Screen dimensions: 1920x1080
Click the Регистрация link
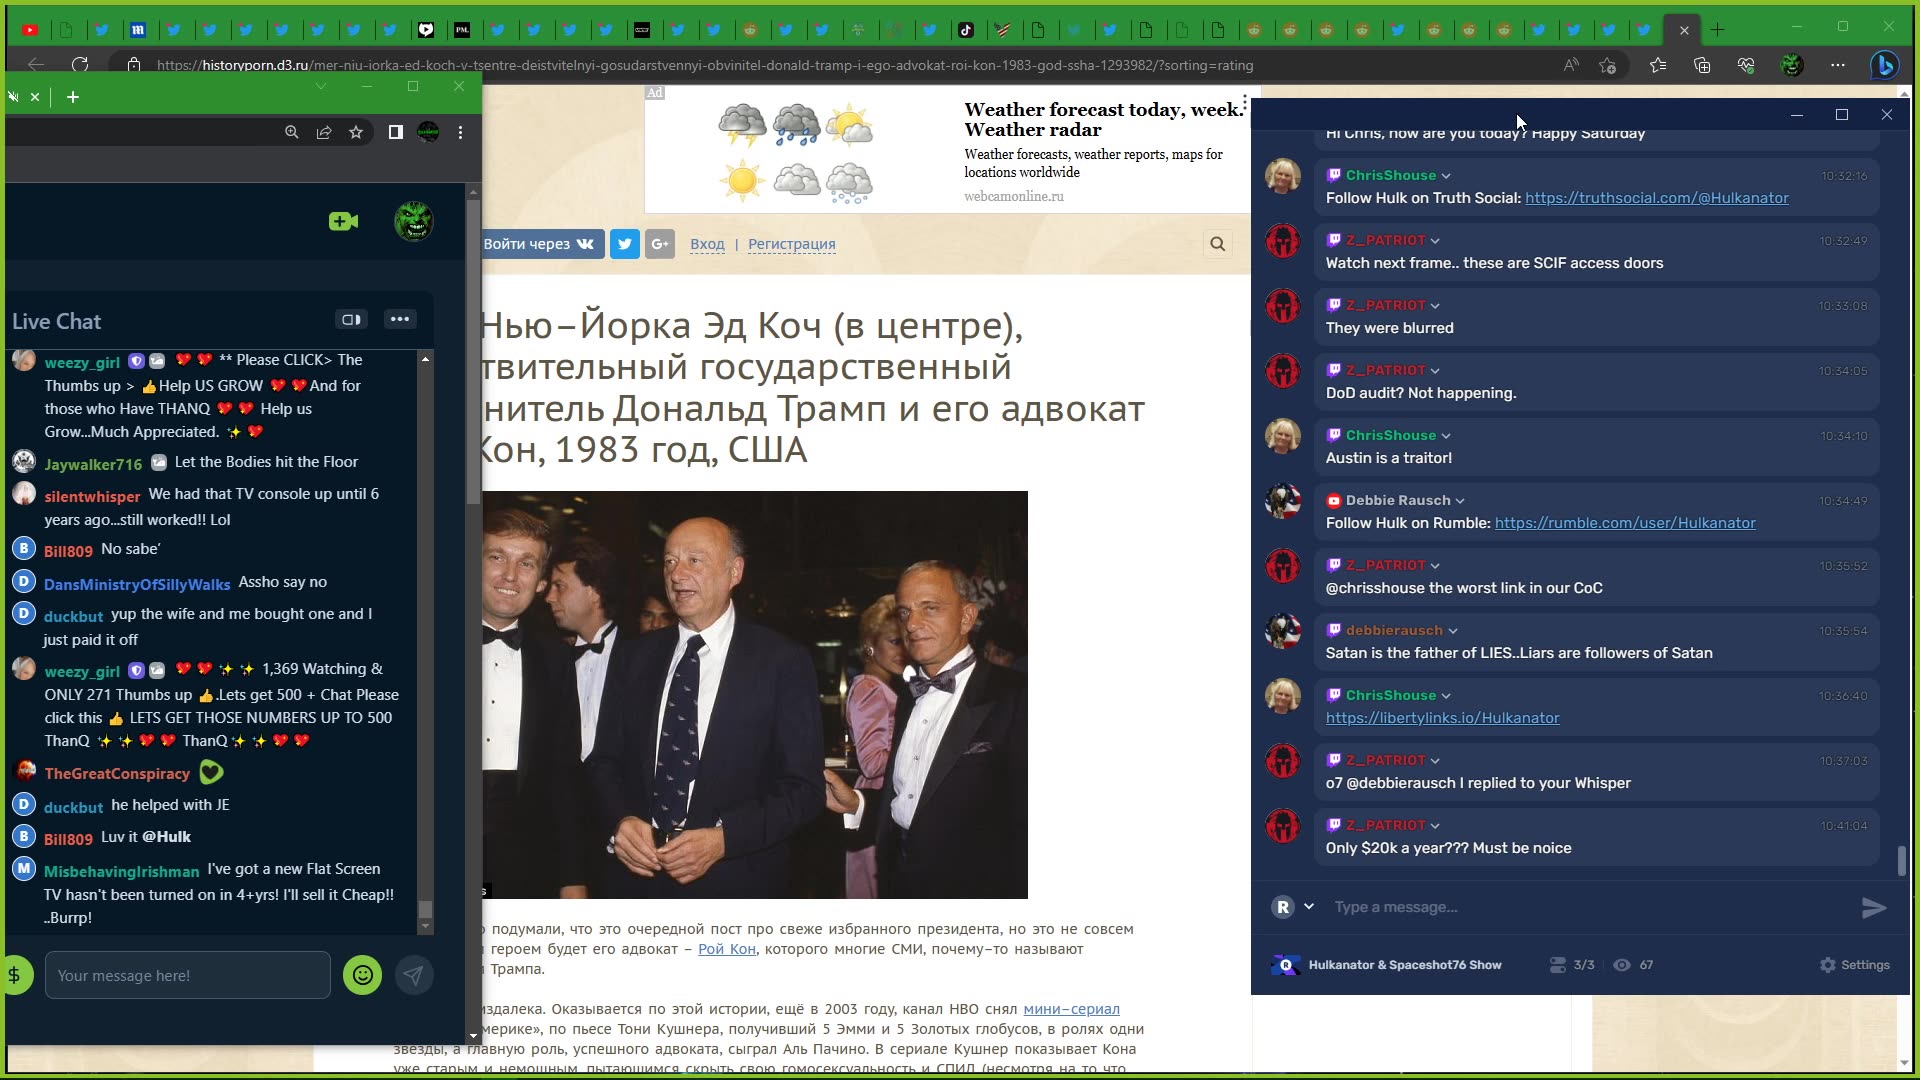(x=791, y=244)
